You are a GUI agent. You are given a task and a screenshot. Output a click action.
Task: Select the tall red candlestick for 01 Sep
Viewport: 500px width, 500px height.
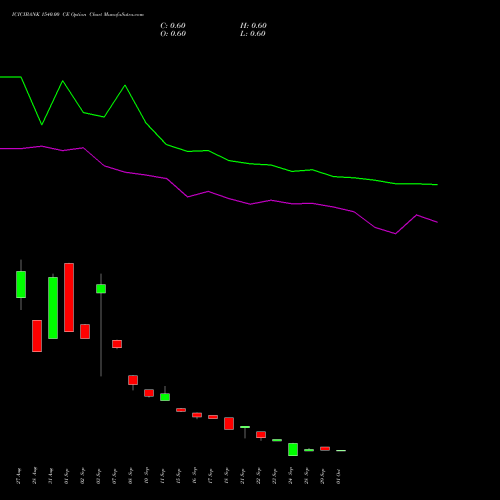tap(69, 297)
